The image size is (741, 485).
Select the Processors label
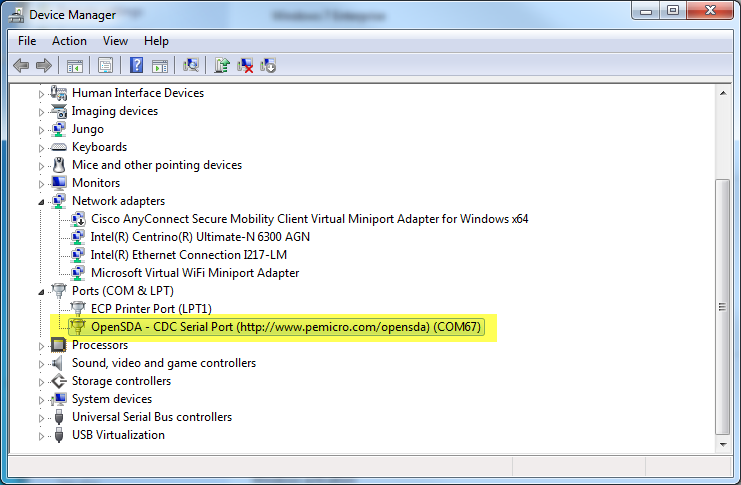(x=100, y=345)
